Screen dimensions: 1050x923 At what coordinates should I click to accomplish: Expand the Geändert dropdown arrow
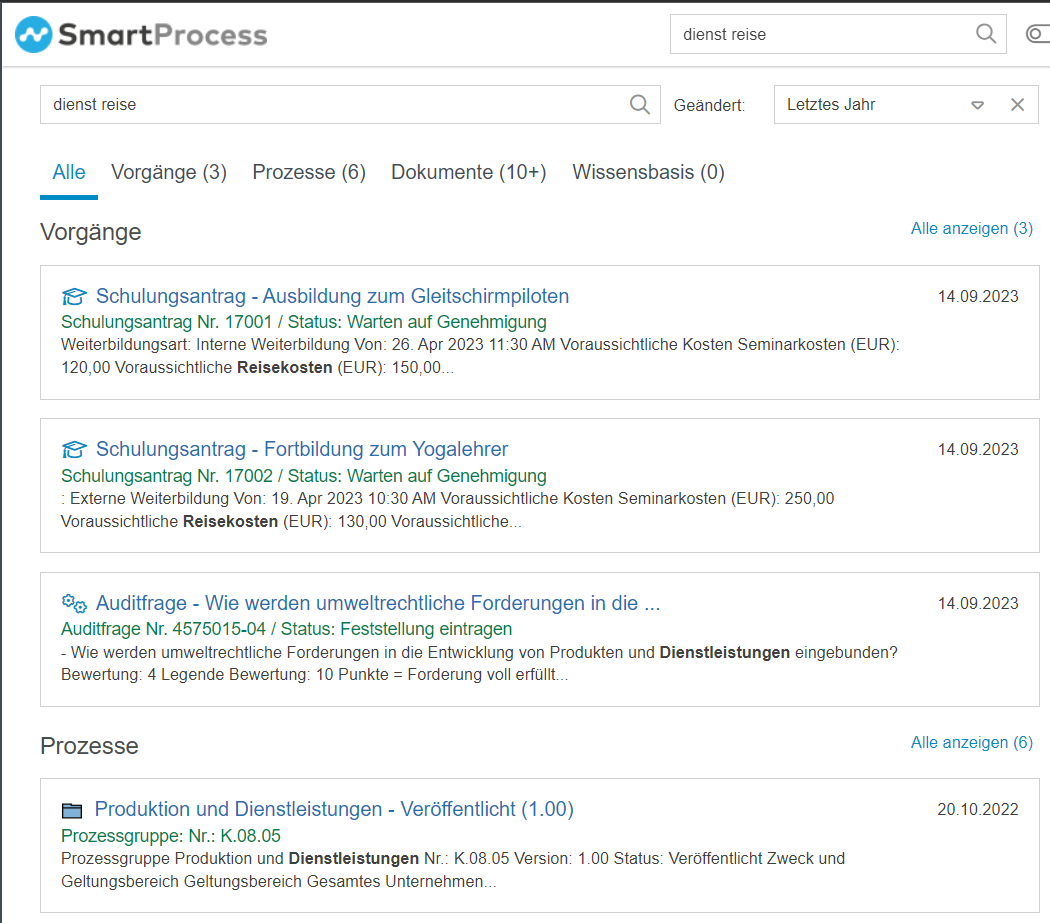[x=978, y=105]
